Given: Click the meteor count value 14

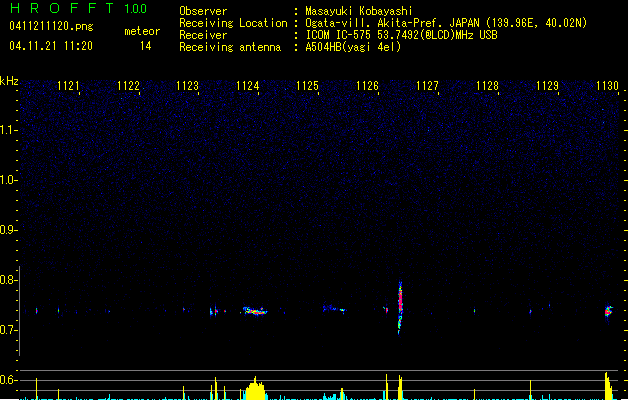Looking at the screenshot, I should click(x=146, y=46).
